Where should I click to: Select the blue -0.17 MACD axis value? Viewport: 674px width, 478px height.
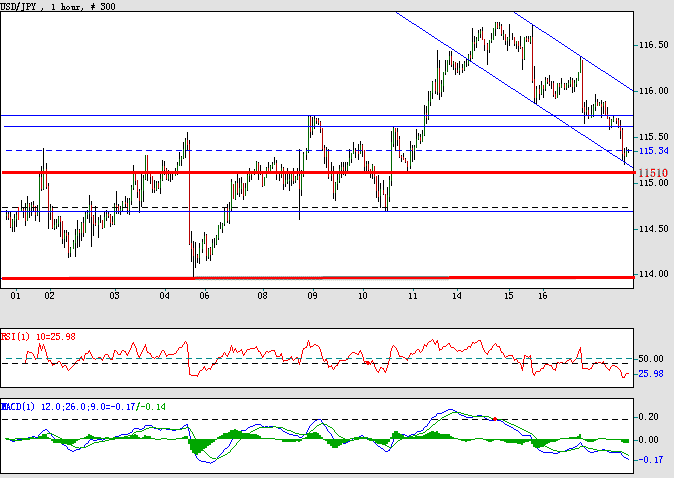click(650, 460)
